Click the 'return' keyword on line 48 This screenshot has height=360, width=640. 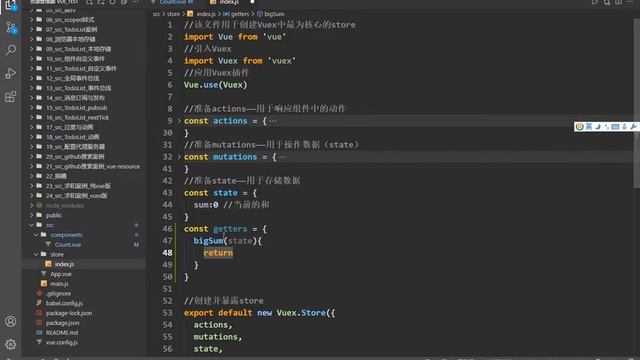pyautogui.click(x=218, y=253)
